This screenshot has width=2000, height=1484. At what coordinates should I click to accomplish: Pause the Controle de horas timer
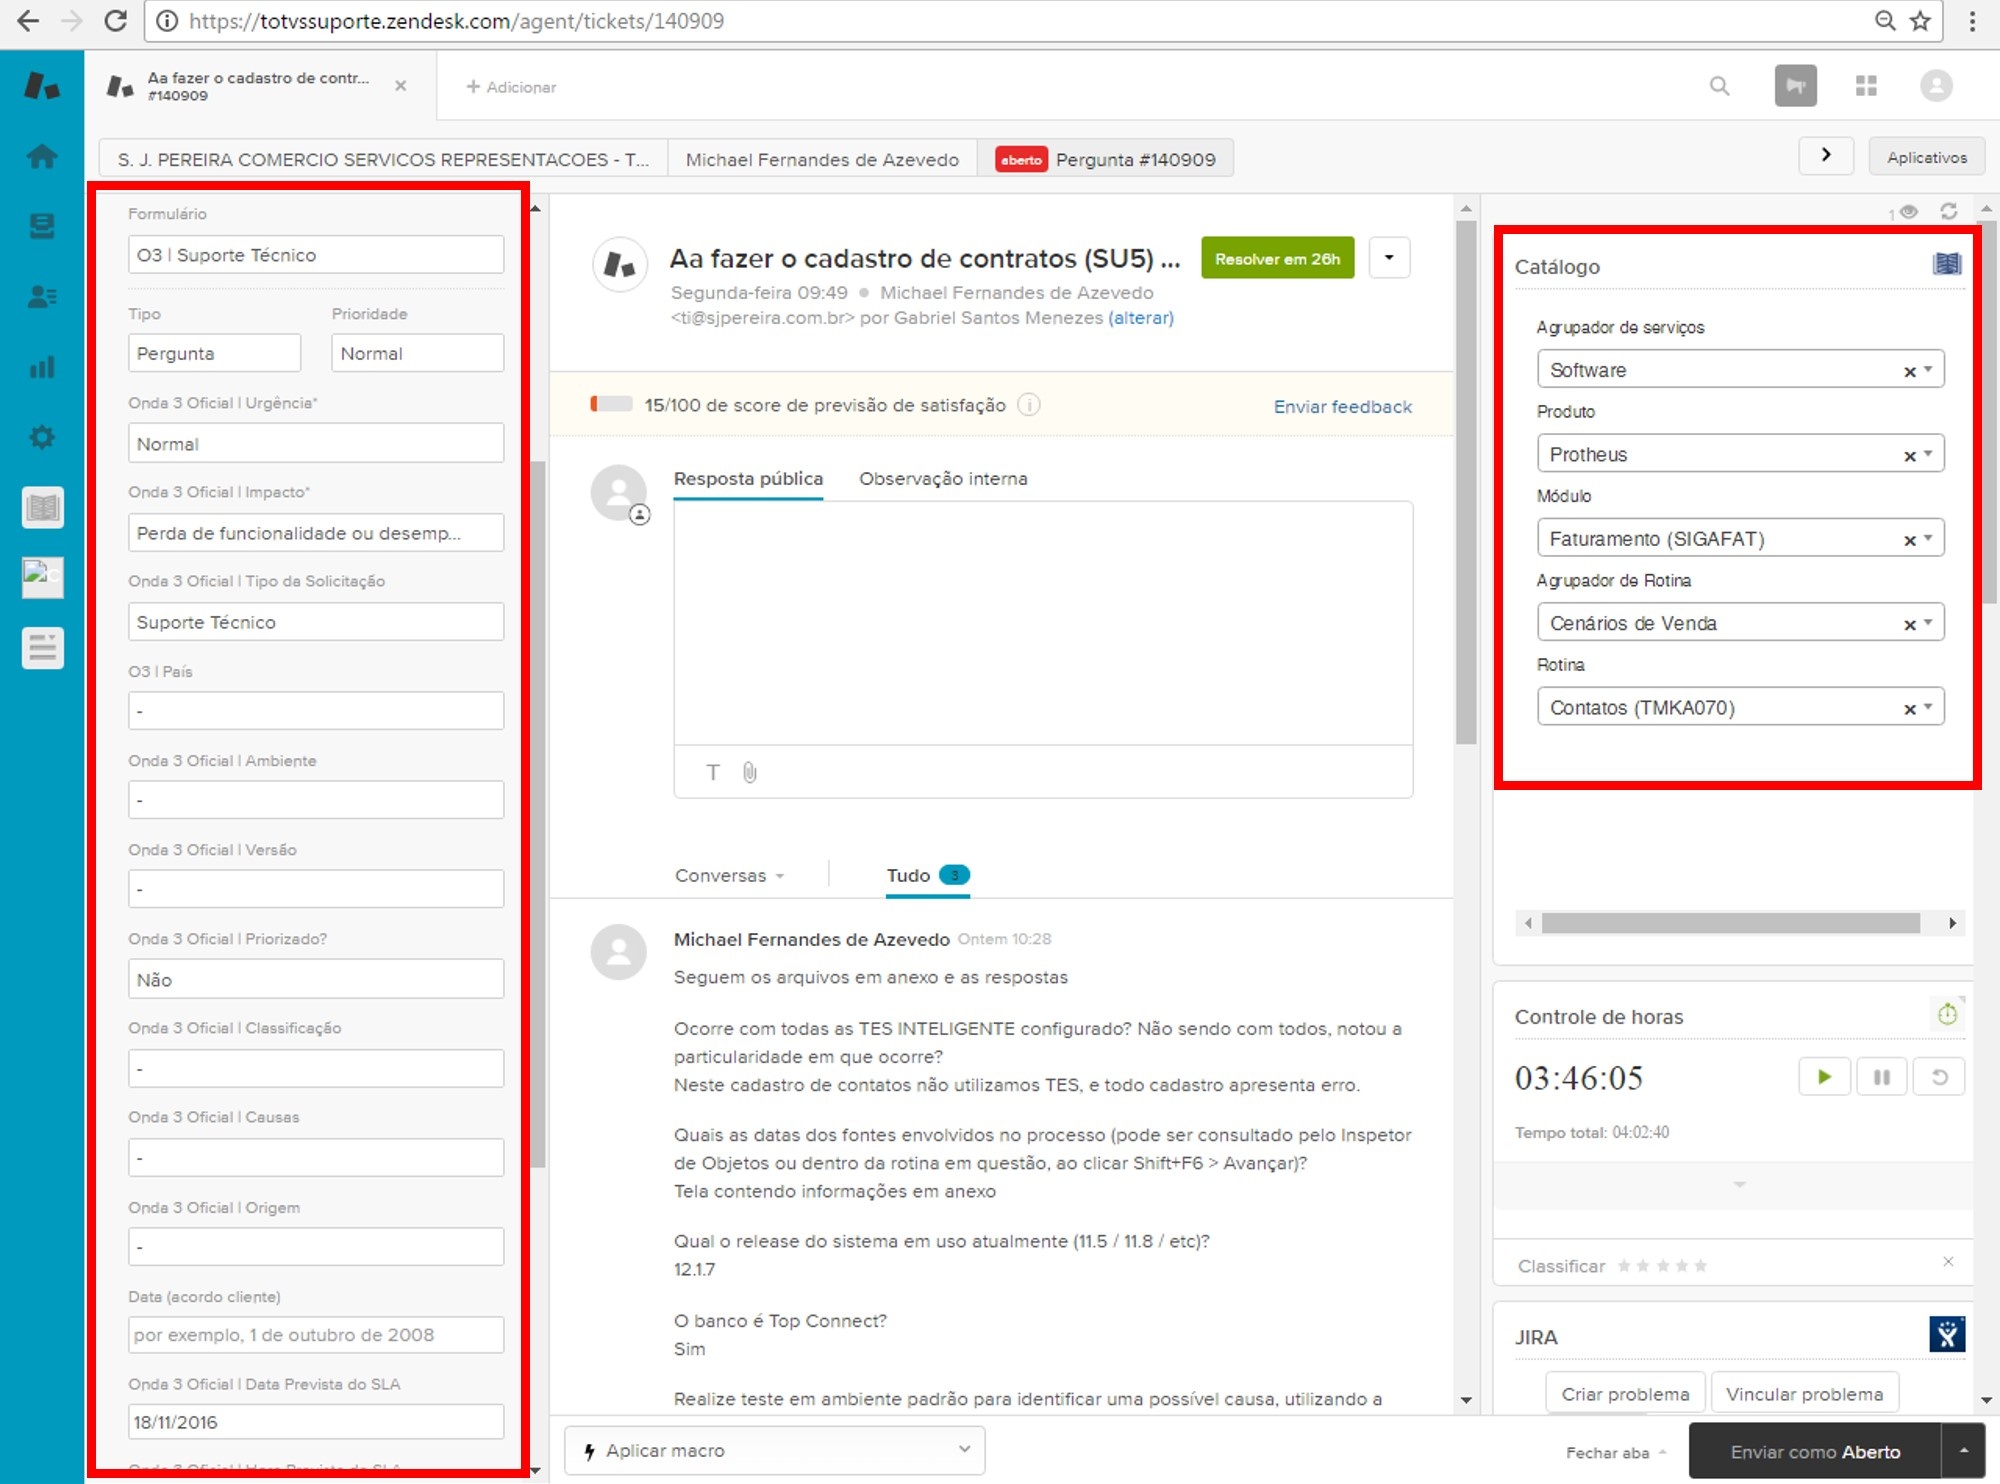(1881, 1077)
